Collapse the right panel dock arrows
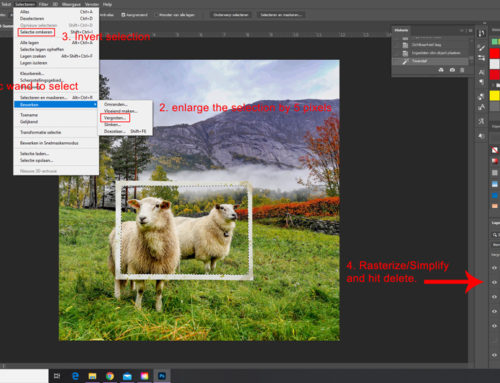Screen dimensions: 500x383 tap(484, 23)
